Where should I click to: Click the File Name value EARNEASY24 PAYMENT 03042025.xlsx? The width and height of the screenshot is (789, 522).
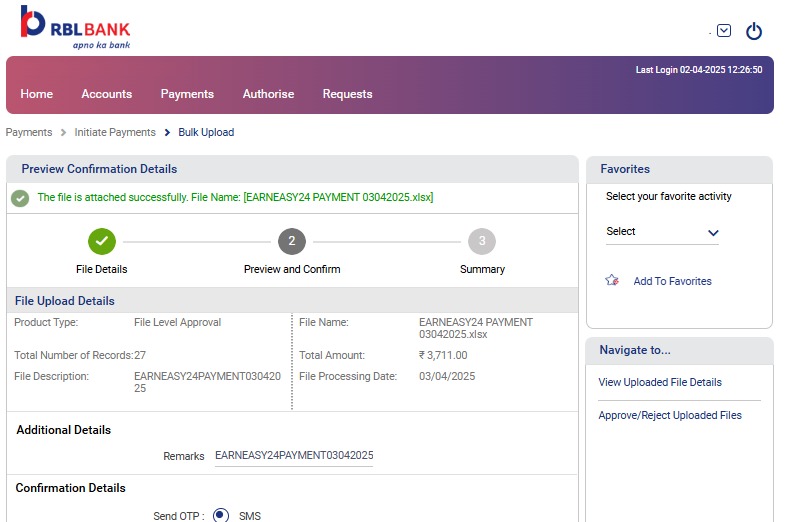pyautogui.click(x=476, y=328)
